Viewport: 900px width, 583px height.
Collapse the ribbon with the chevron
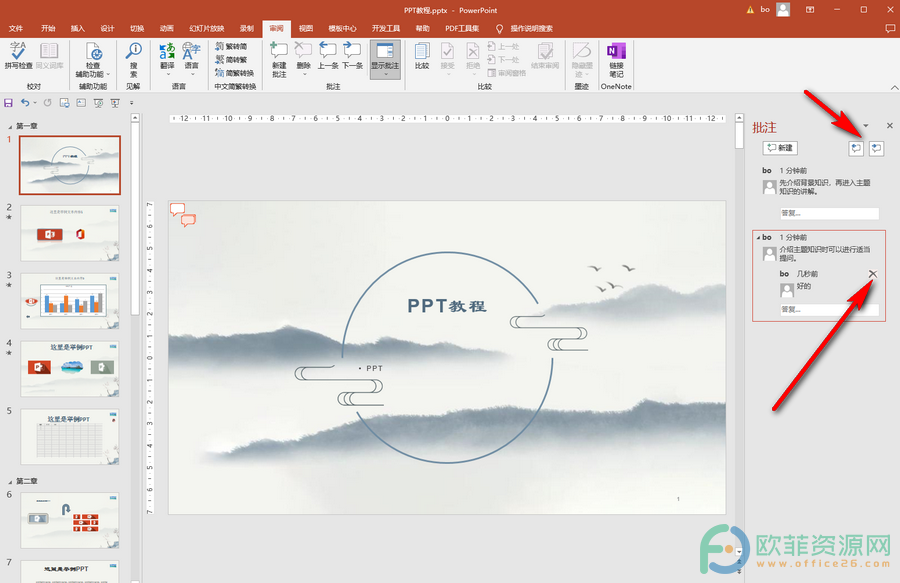pos(894,87)
